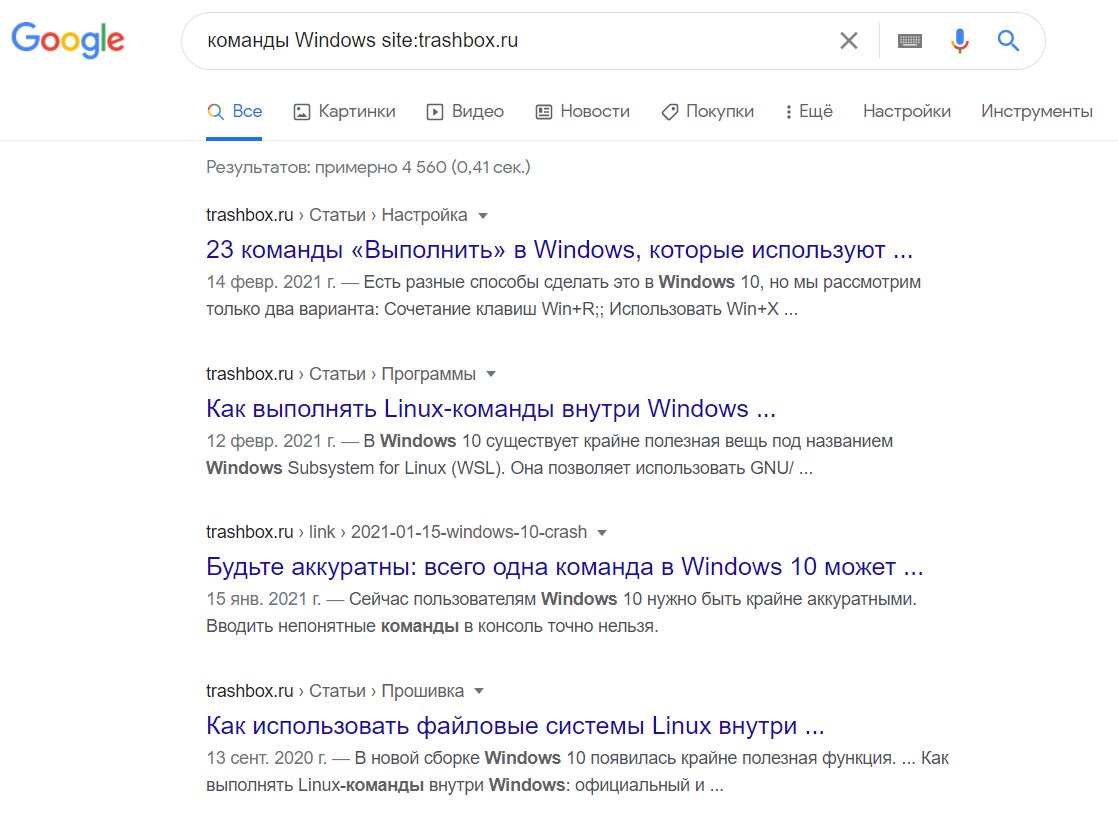Image resolution: width=1118 pixels, height=817 pixels.
Task: Expand arrow beside 2021-01-15-windows-10-crash breadcrumb
Action: tap(602, 533)
